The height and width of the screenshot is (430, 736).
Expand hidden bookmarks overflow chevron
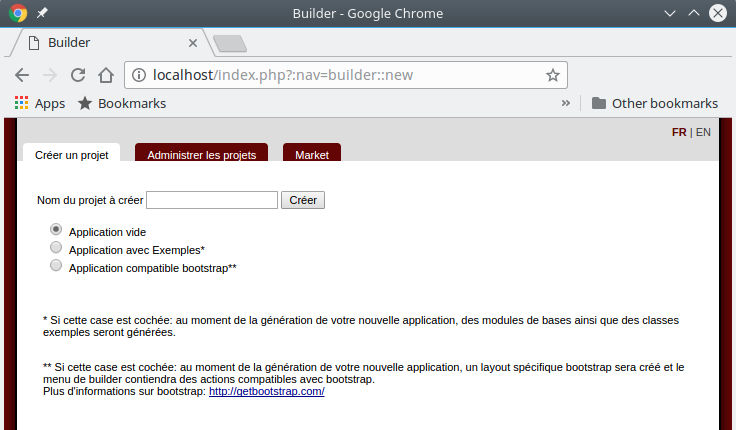[x=566, y=103]
